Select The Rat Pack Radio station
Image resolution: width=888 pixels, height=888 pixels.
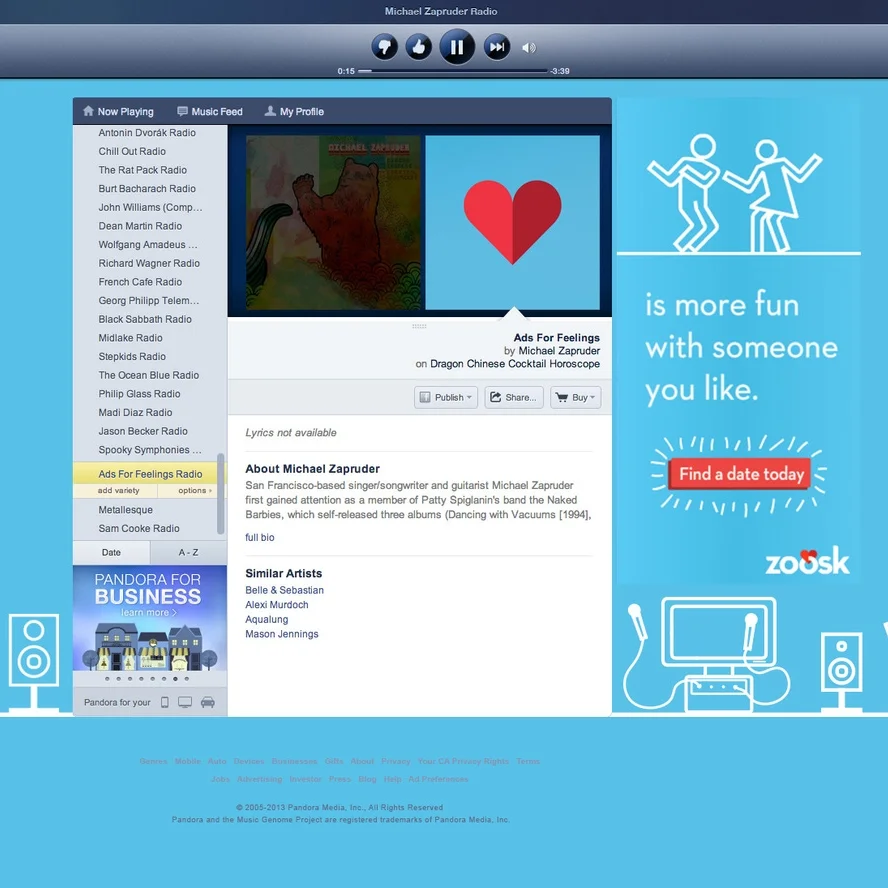tap(143, 170)
